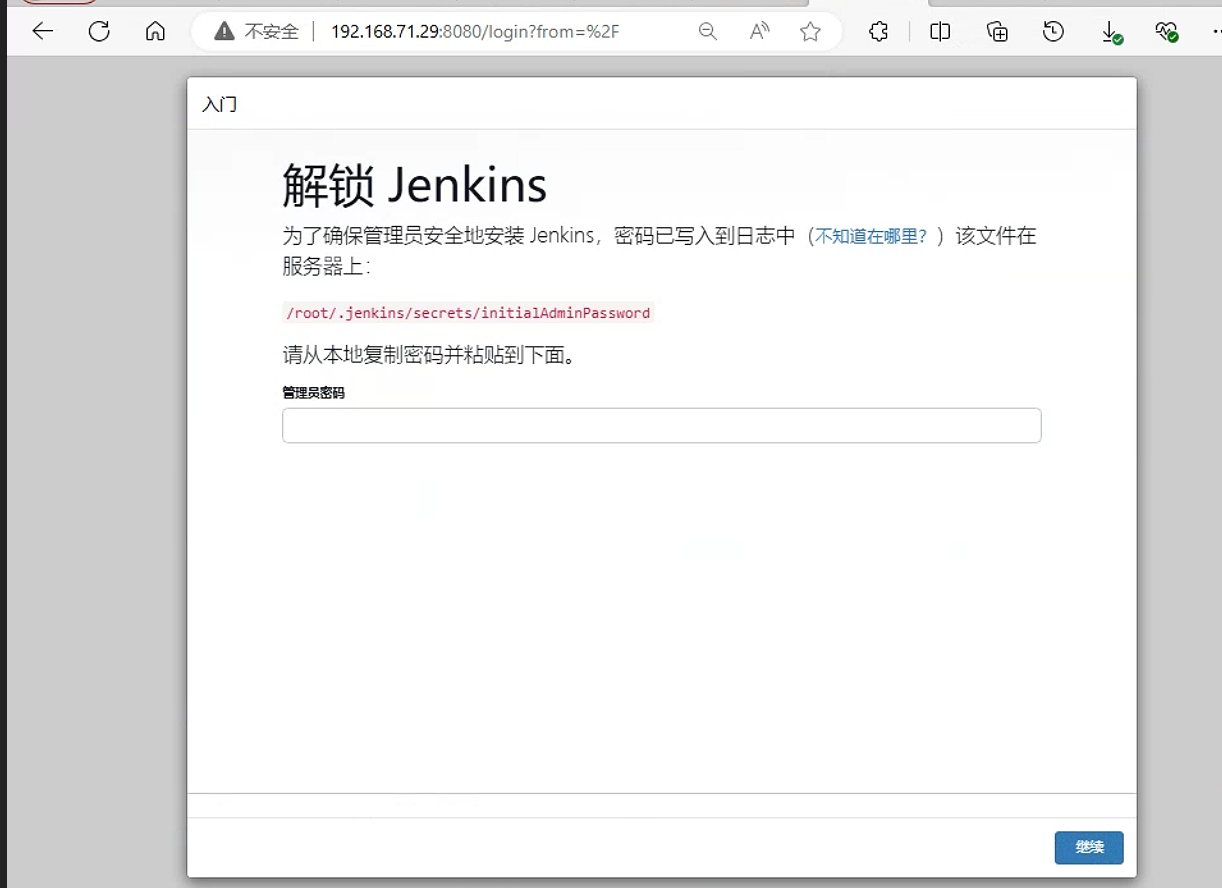The height and width of the screenshot is (888, 1222).
Task: Reload the Jenkins login page
Action: coord(99,31)
